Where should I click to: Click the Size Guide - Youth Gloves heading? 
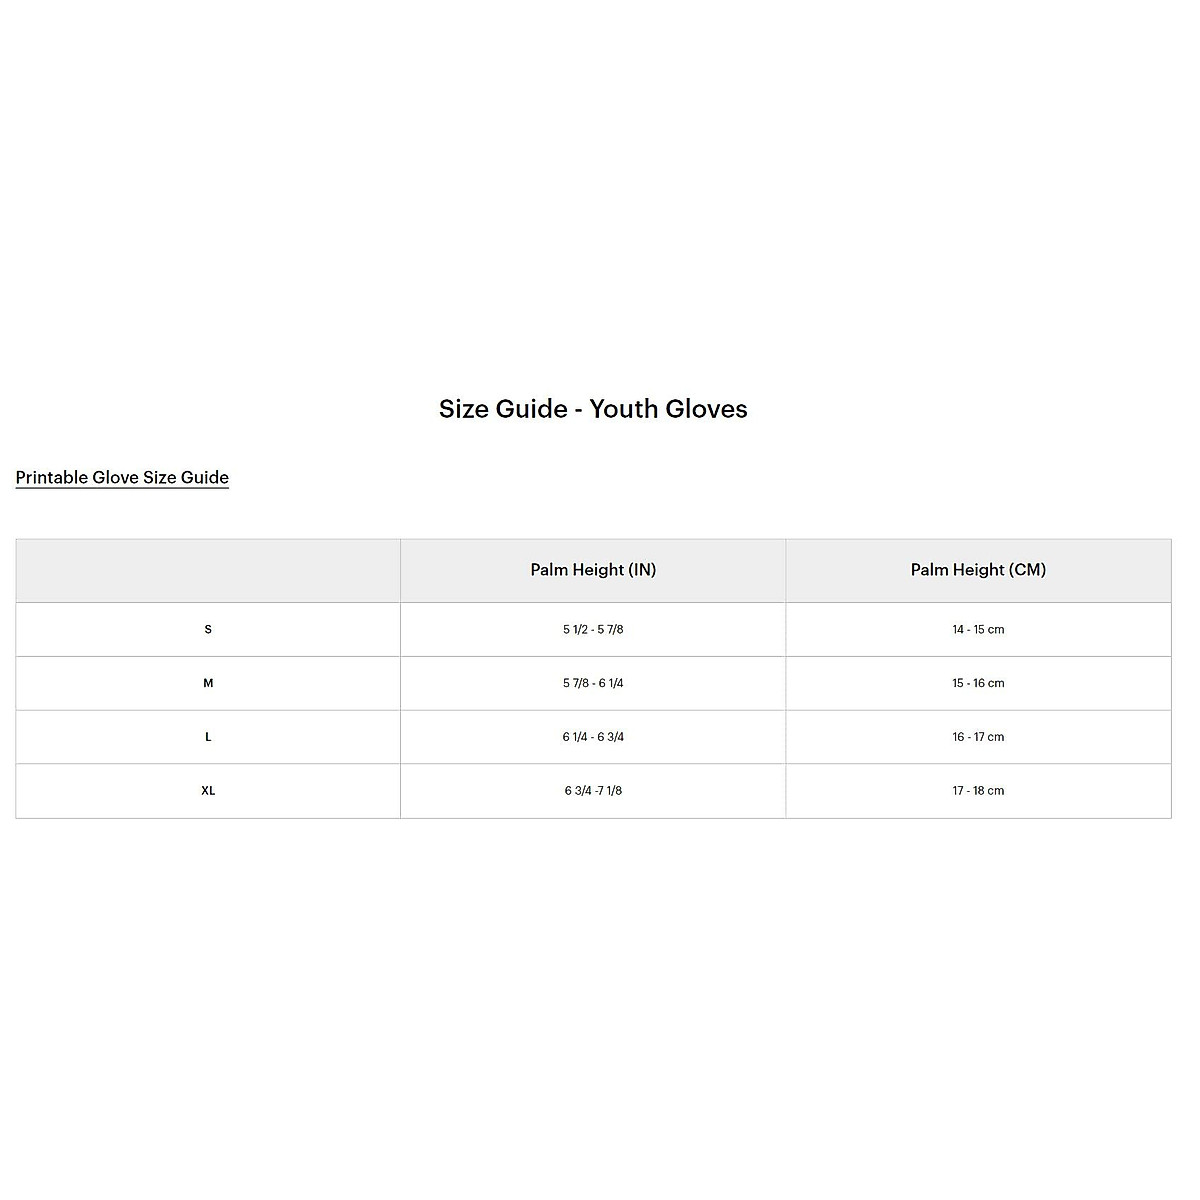pos(593,408)
